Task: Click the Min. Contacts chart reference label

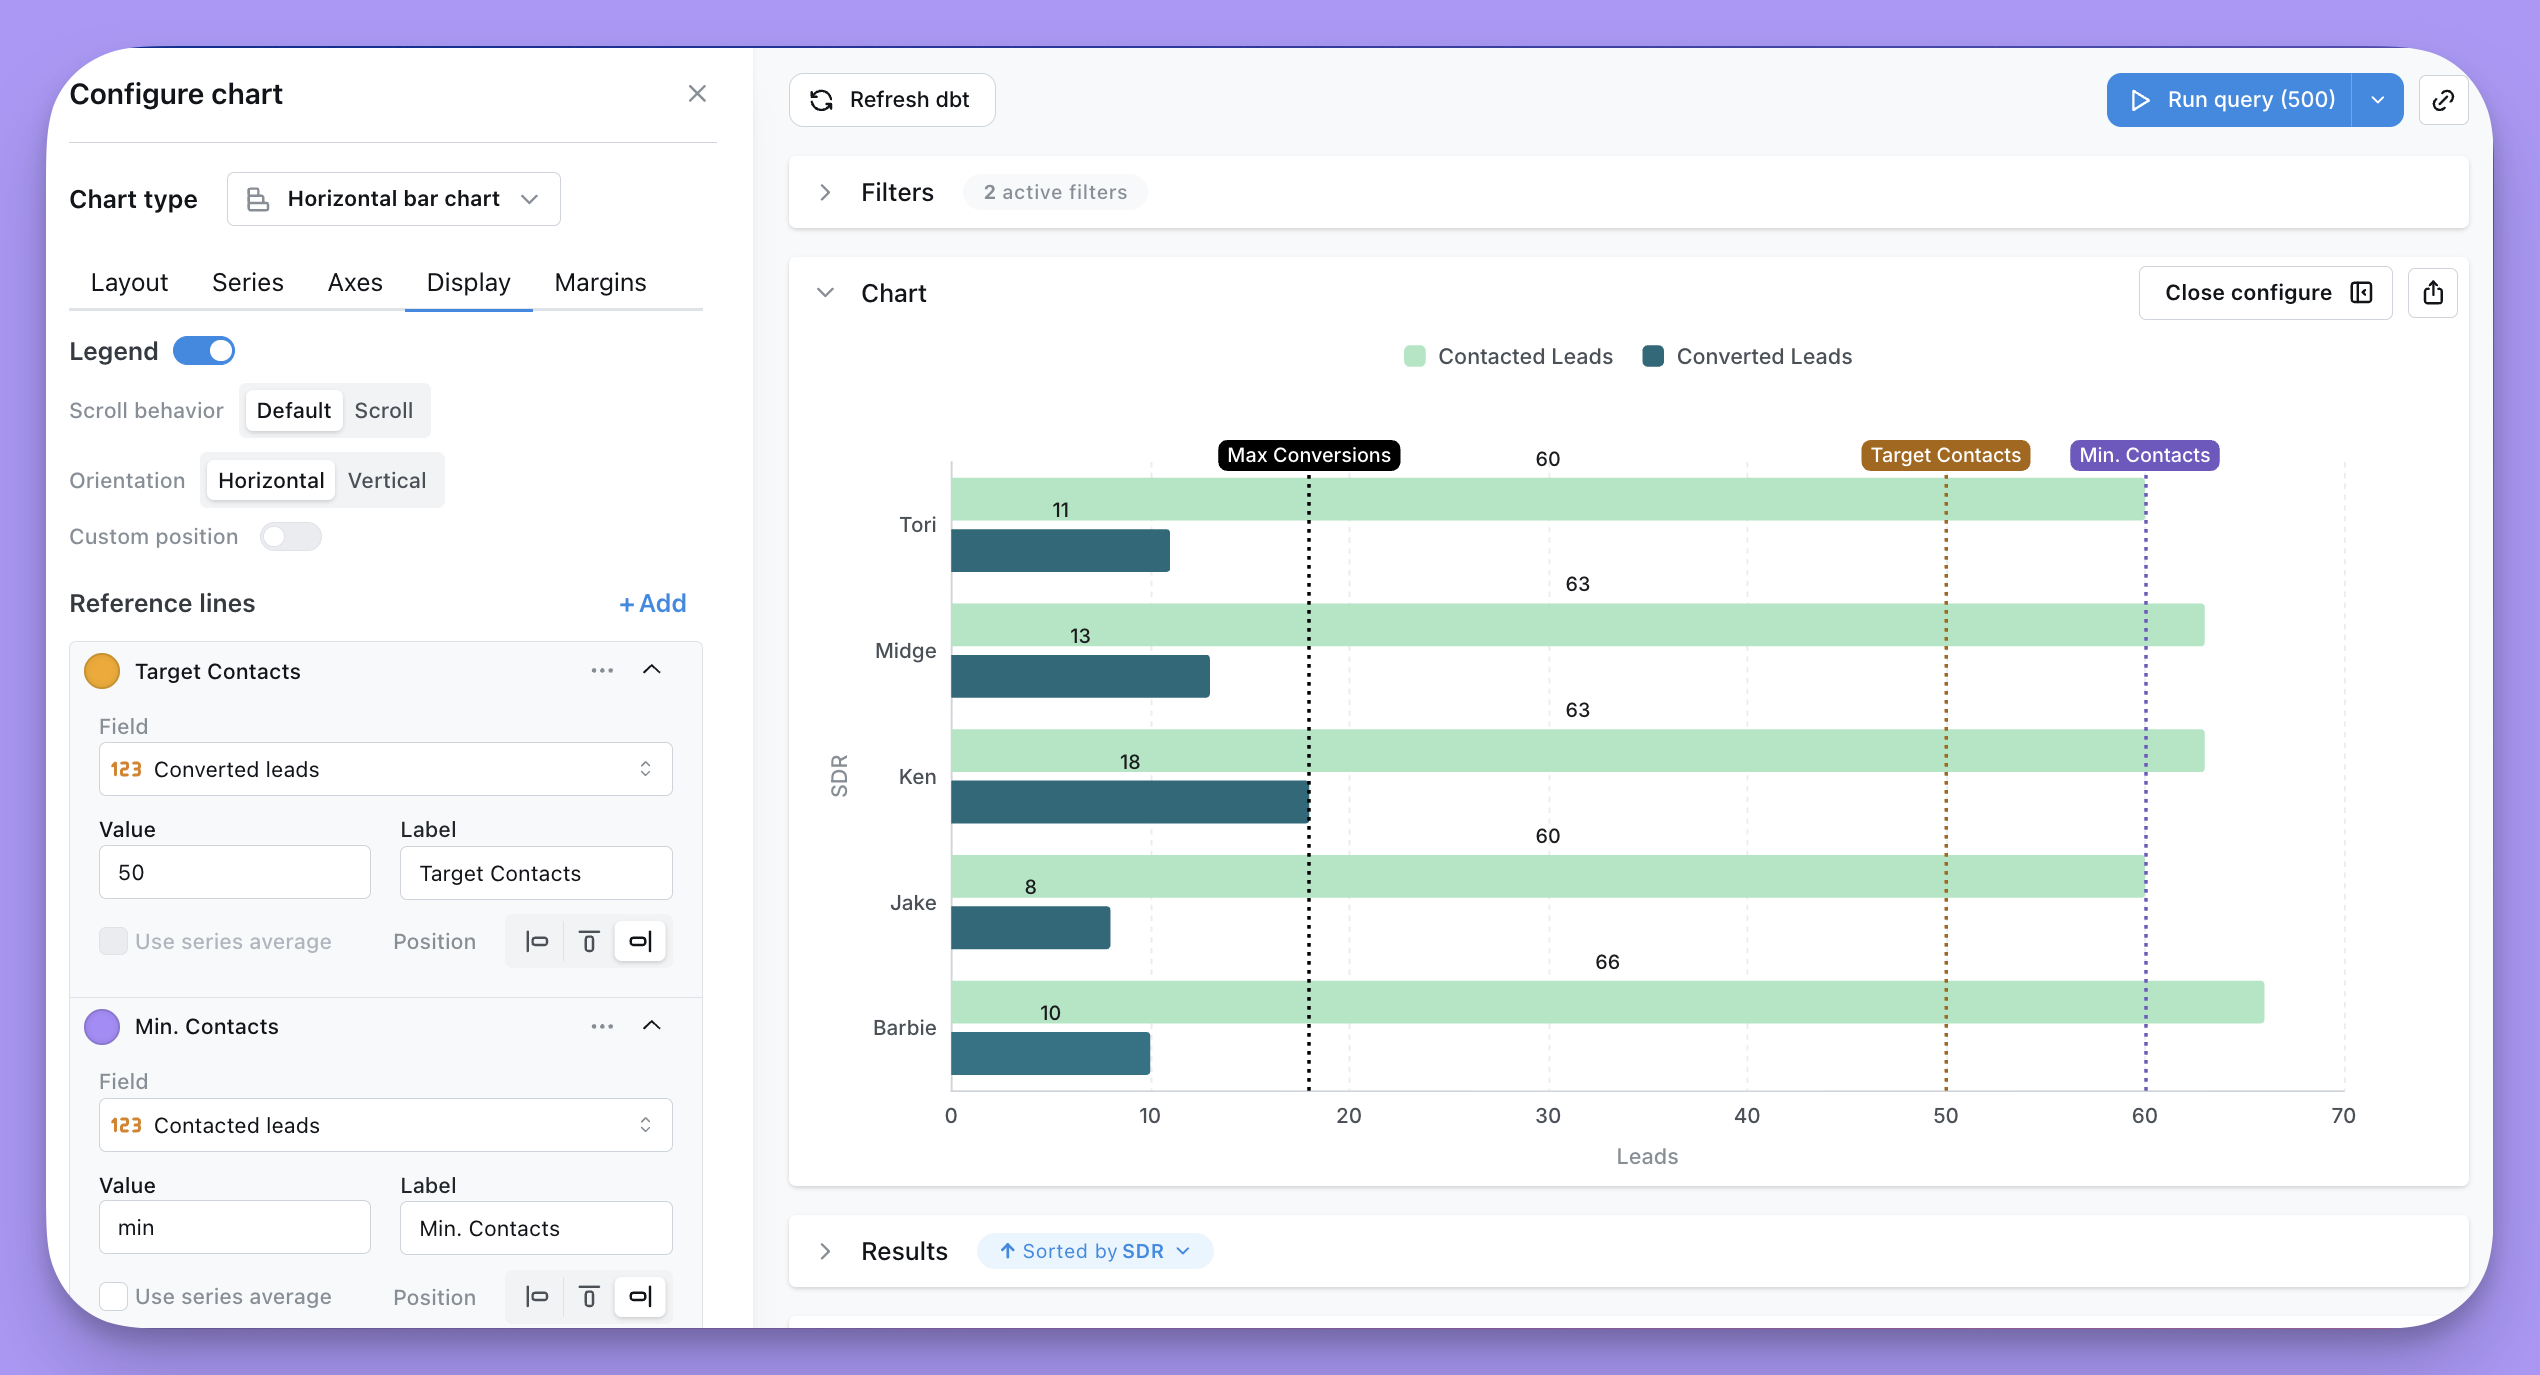Action: tap(2144, 456)
